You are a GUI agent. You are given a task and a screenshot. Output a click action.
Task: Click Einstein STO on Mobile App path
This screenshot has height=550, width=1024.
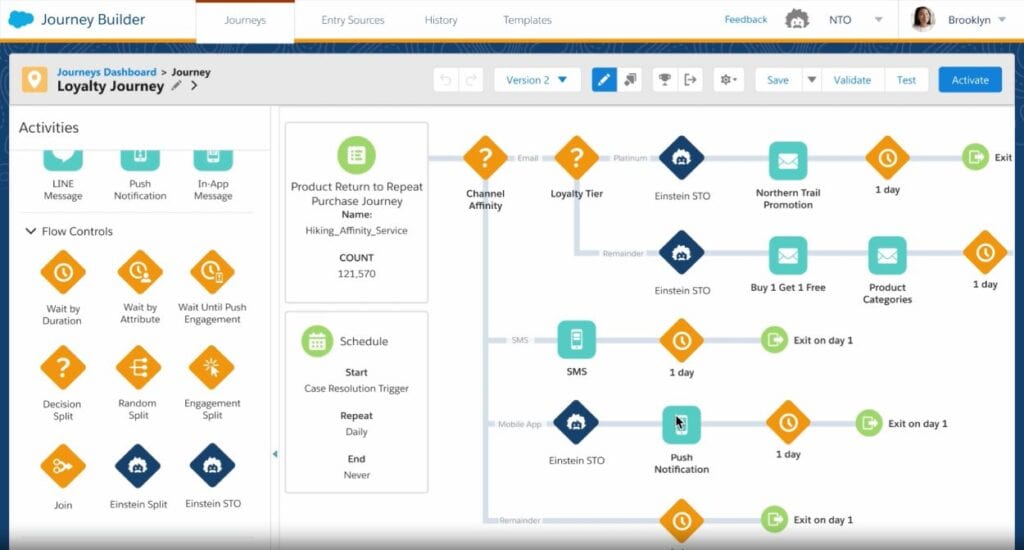[576, 423]
